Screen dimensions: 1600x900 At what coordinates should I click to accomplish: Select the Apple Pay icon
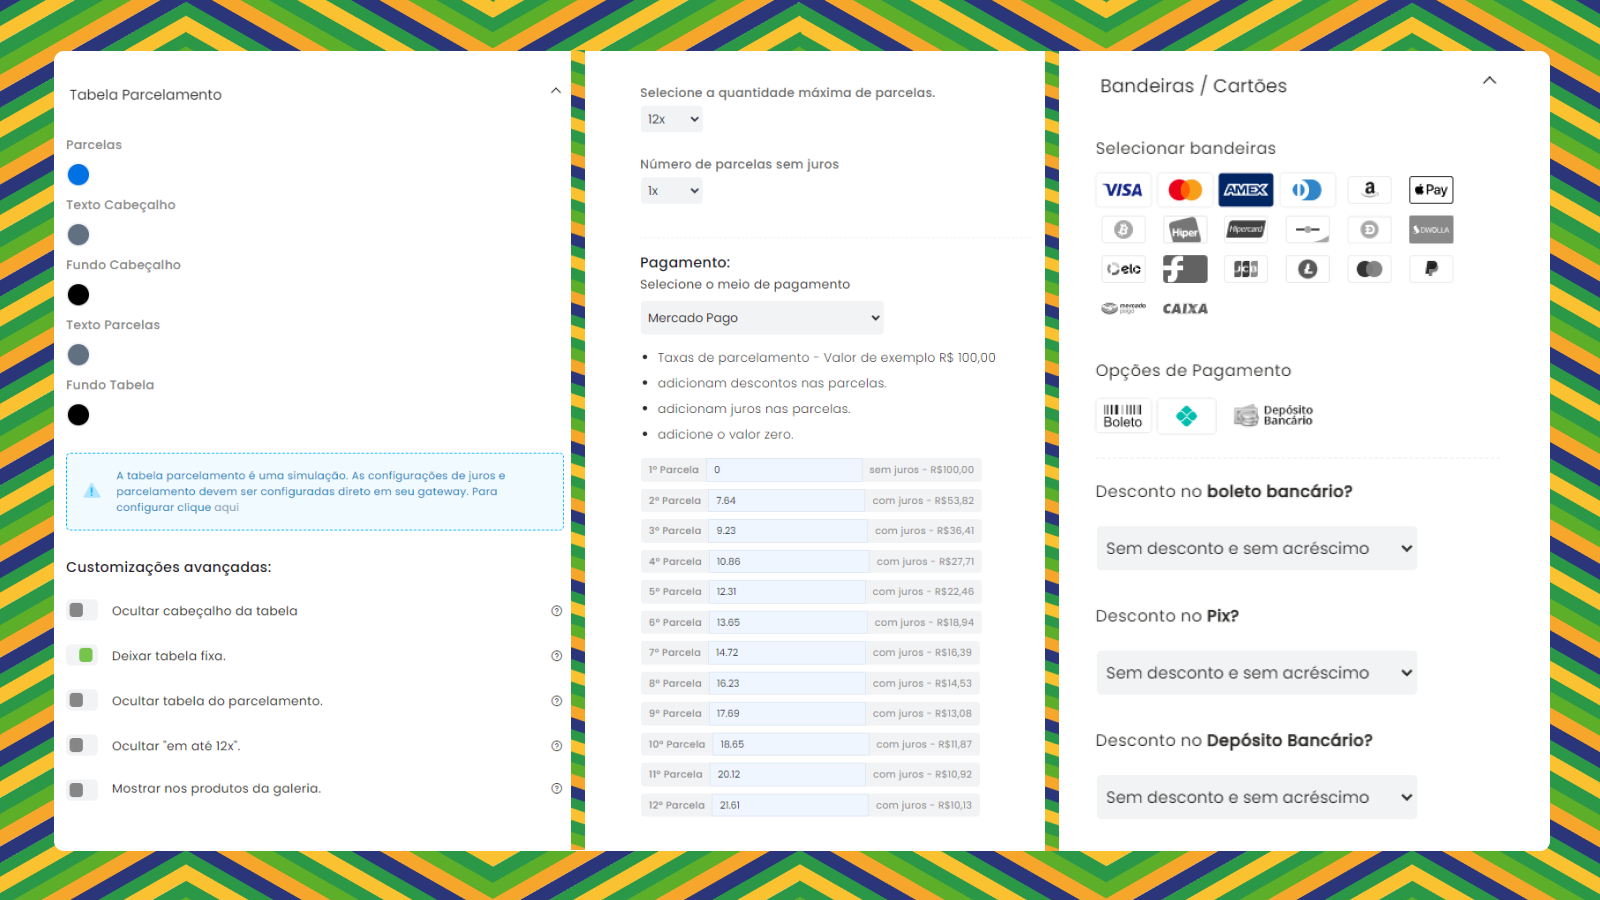click(1431, 190)
